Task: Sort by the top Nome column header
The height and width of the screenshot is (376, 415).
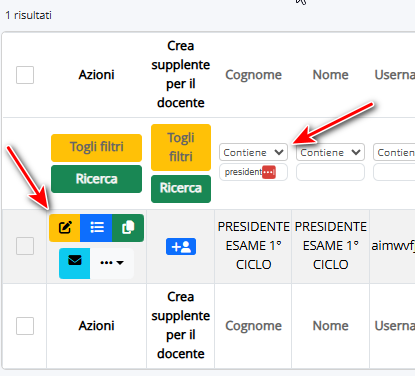Action: [x=330, y=75]
